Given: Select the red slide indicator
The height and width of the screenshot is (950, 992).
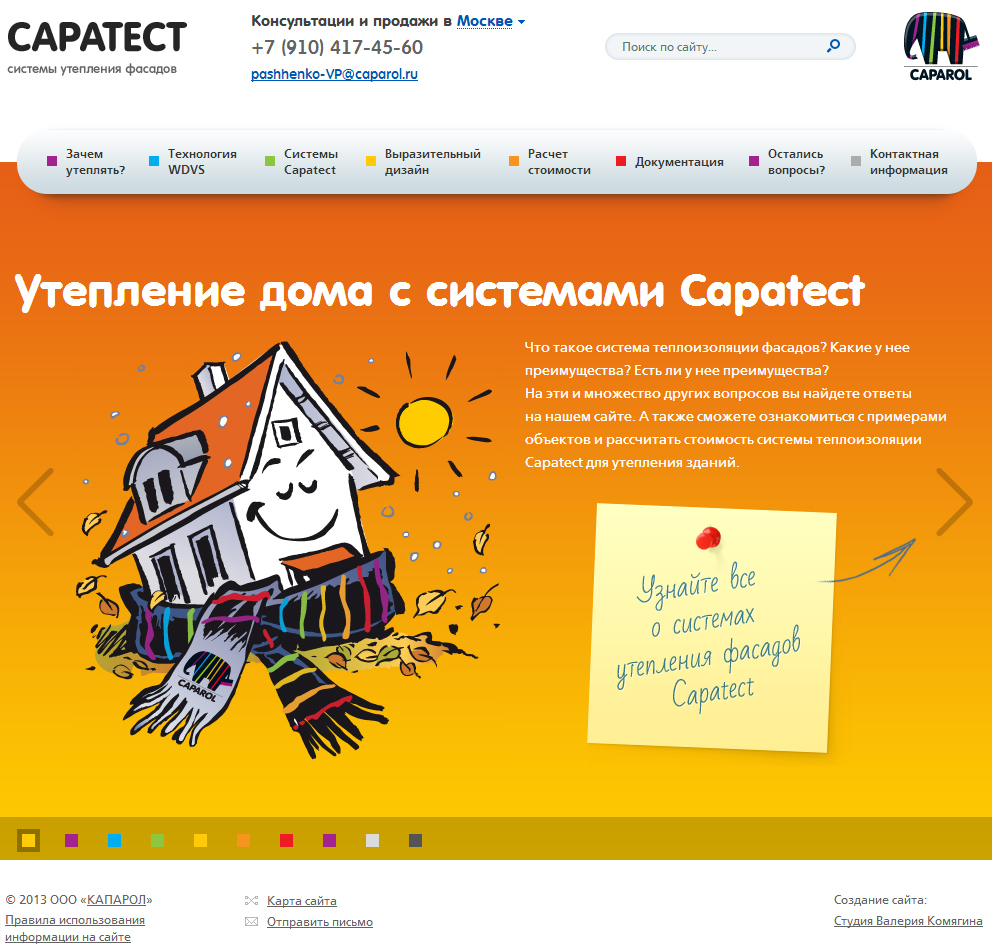Looking at the screenshot, I should [287, 840].
